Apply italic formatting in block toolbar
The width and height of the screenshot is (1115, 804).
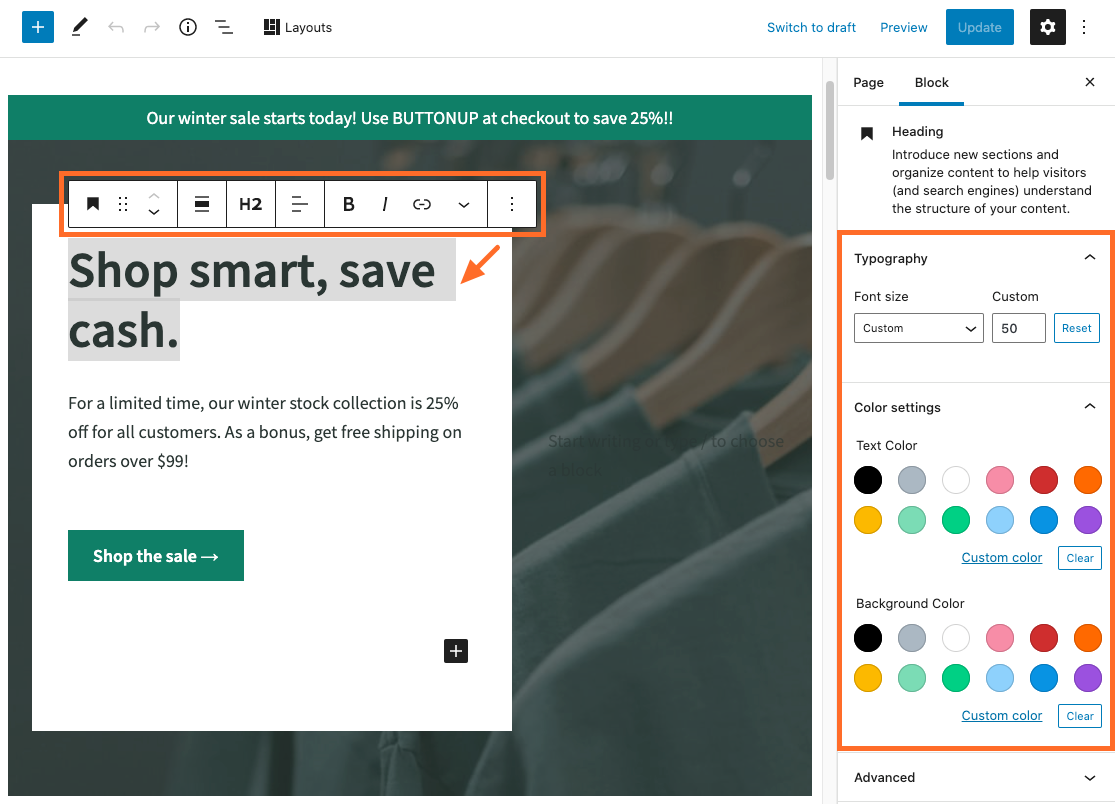pos(385,204)
